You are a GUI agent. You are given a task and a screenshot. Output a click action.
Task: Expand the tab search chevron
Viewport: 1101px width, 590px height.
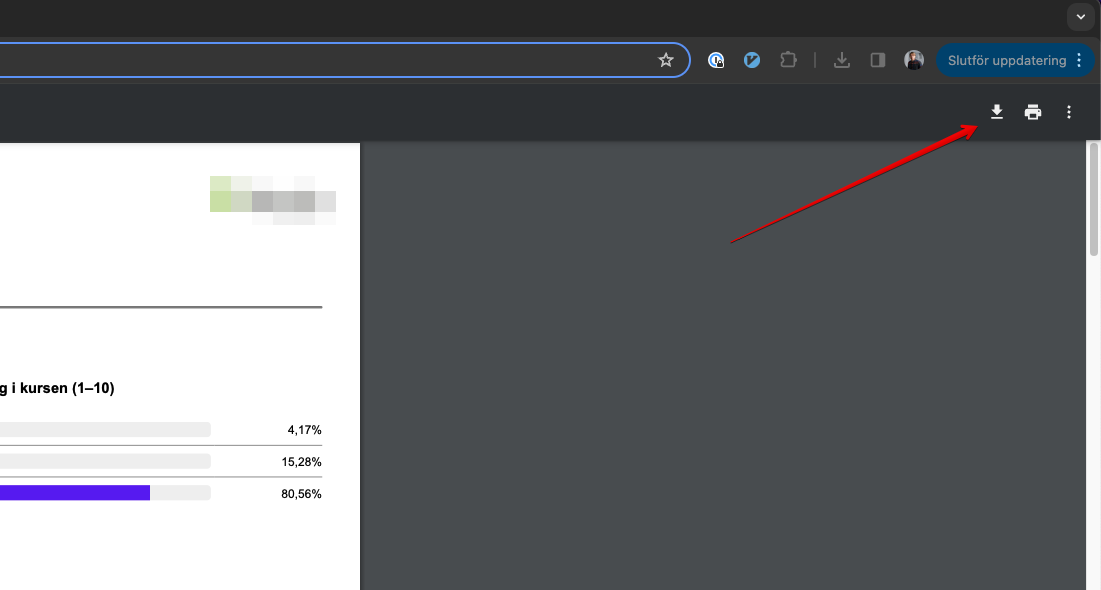1081,17
